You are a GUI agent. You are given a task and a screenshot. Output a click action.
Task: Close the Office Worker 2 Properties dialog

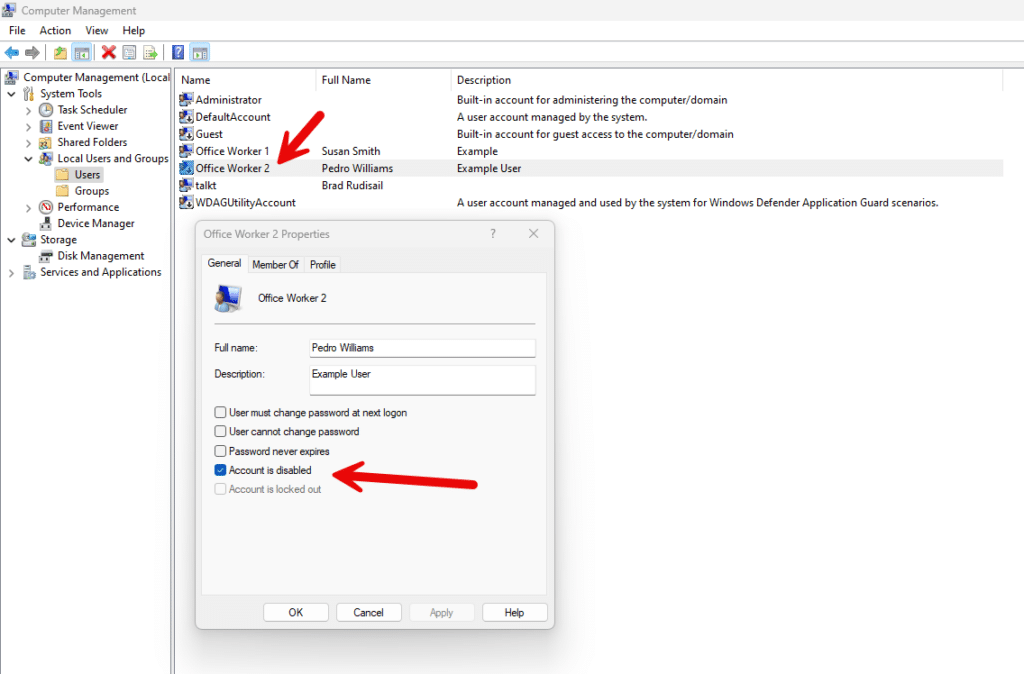[534, 234]
